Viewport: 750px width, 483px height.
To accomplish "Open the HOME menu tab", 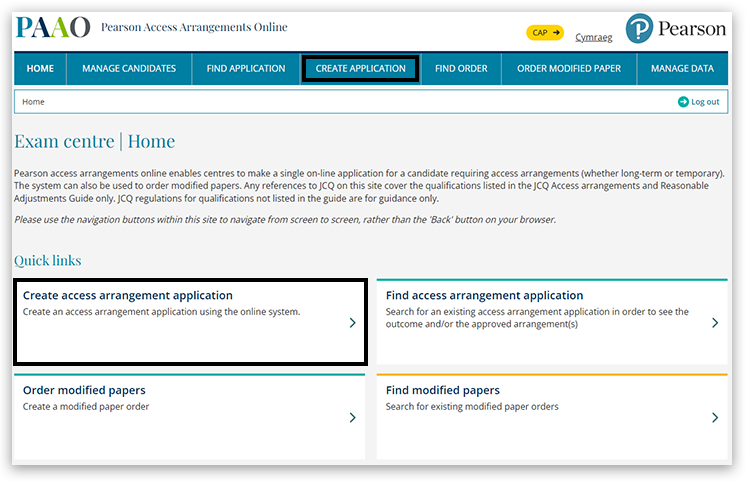I will [40, 69].
